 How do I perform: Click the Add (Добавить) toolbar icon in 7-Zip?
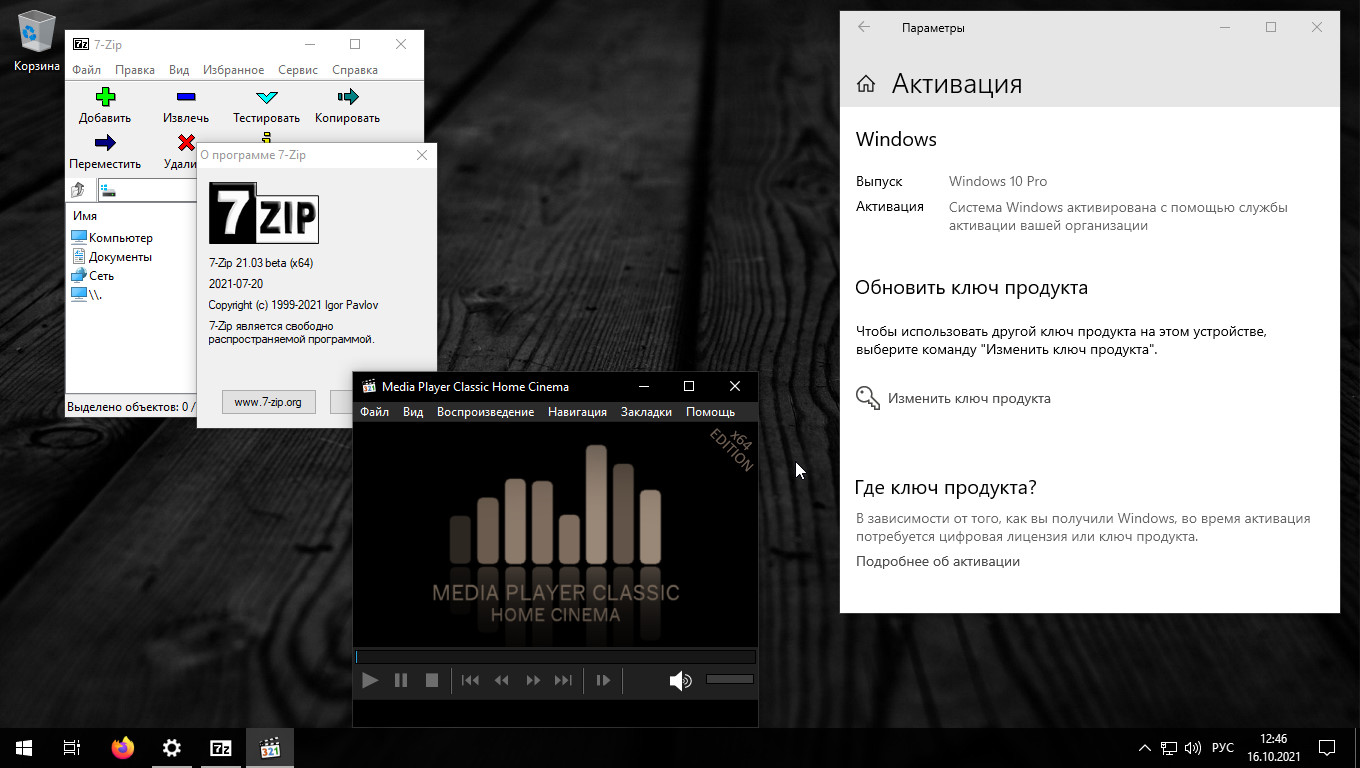point(105,98)
